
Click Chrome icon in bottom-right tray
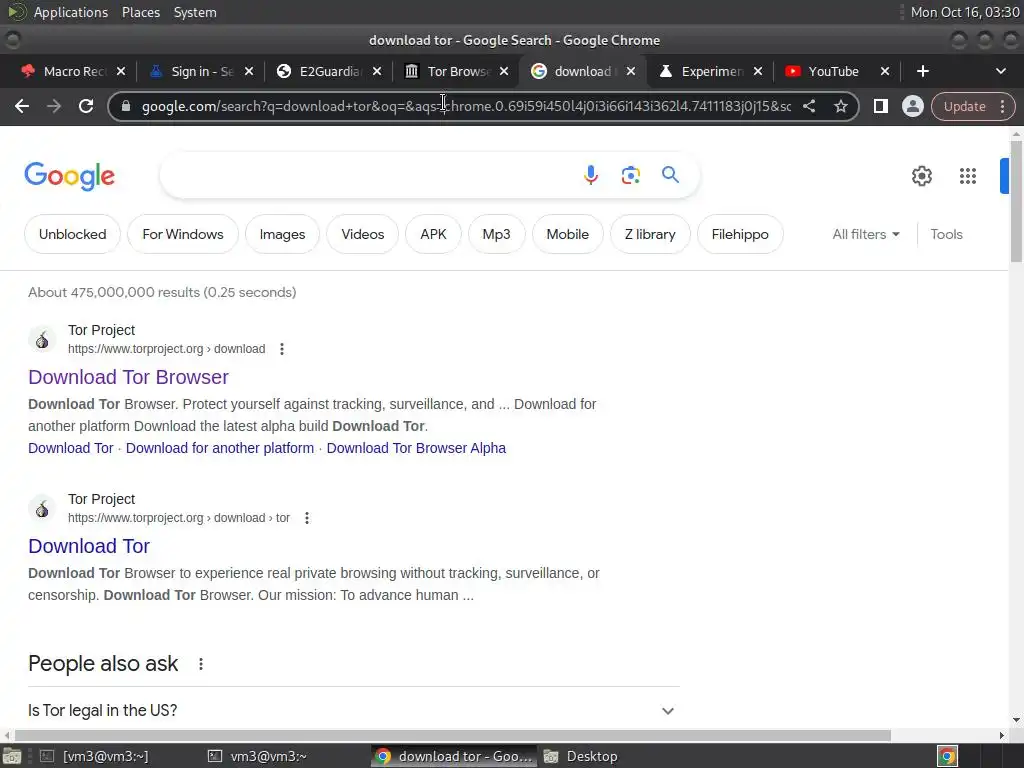pos(947,756)
